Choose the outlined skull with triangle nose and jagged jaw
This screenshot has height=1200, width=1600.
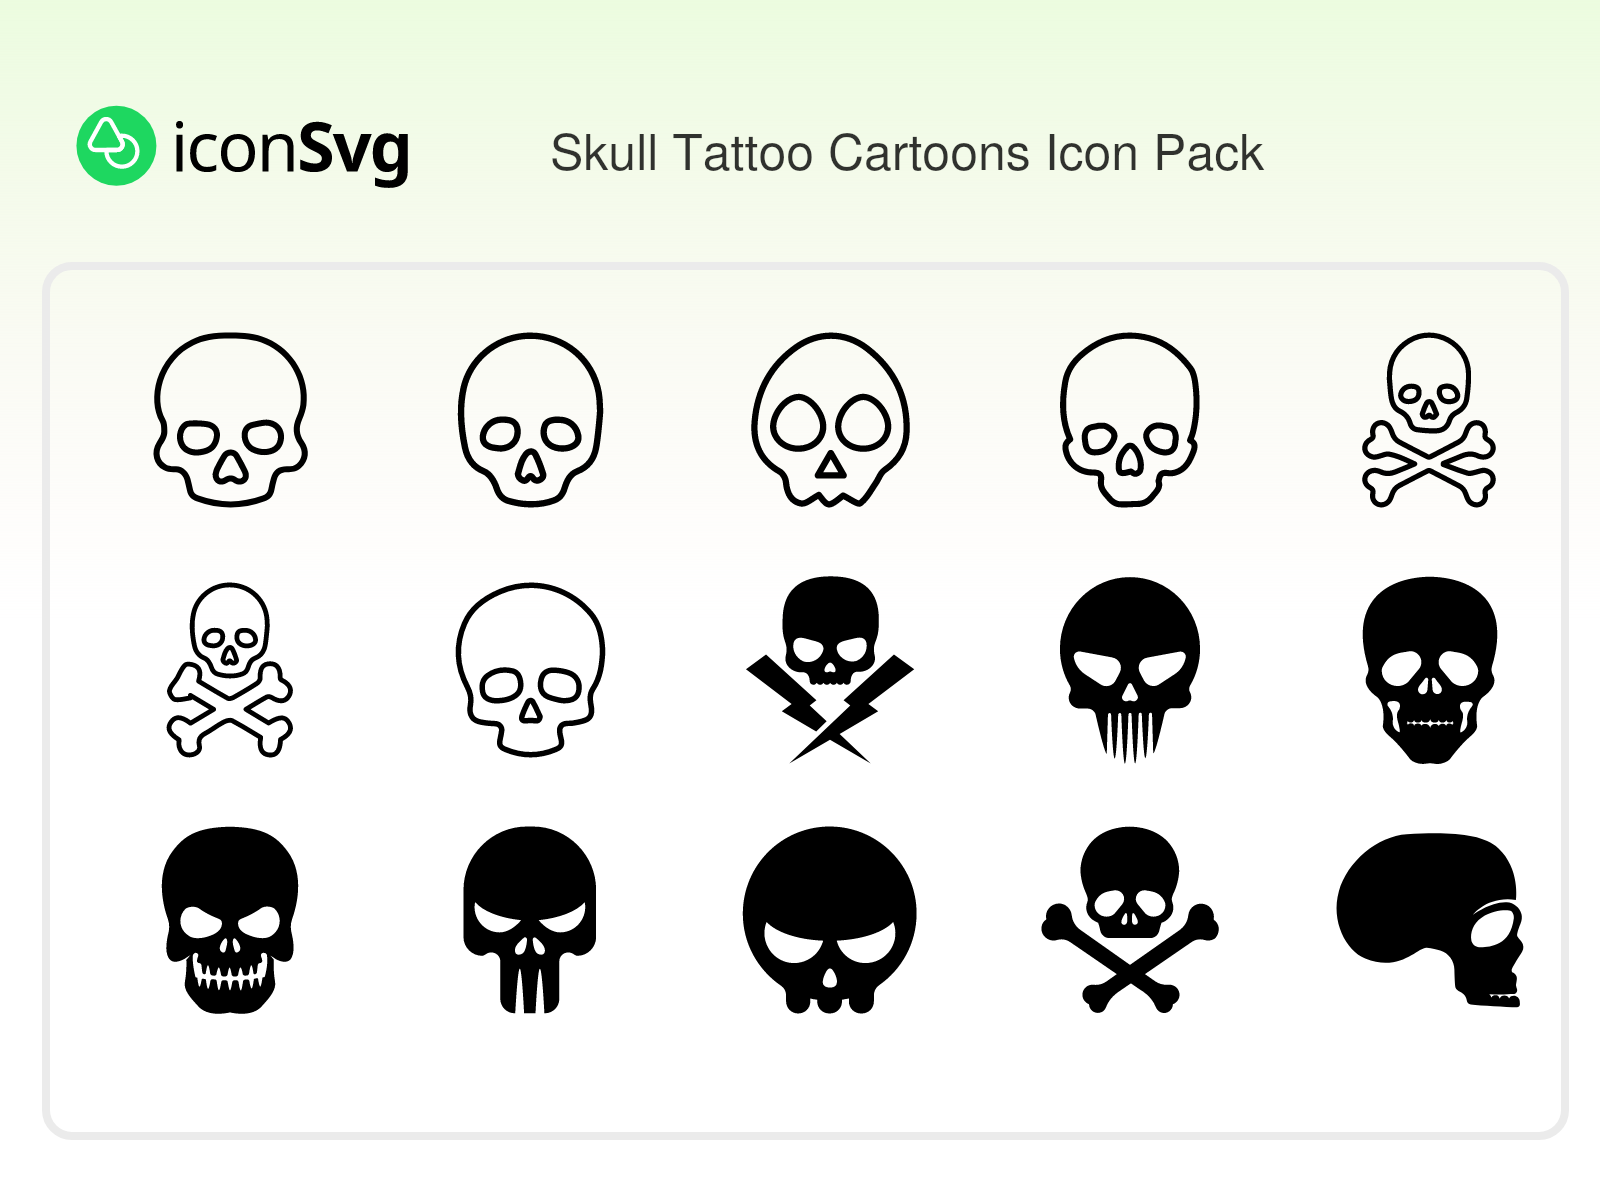pos(830,420)
